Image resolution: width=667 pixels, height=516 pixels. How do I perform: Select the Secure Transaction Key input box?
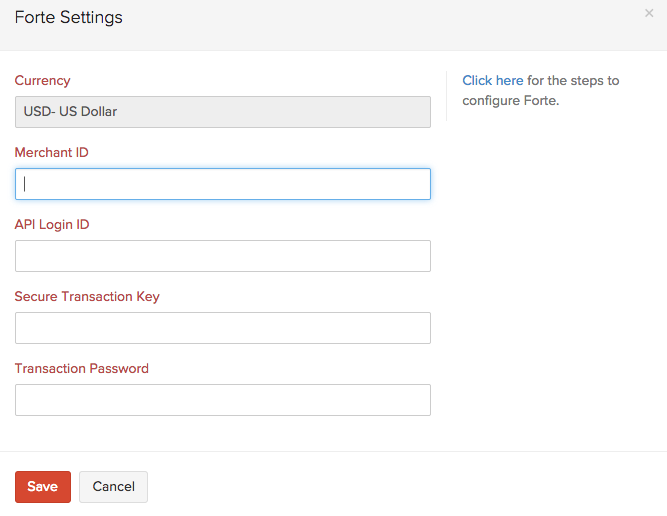coord(222,328)
